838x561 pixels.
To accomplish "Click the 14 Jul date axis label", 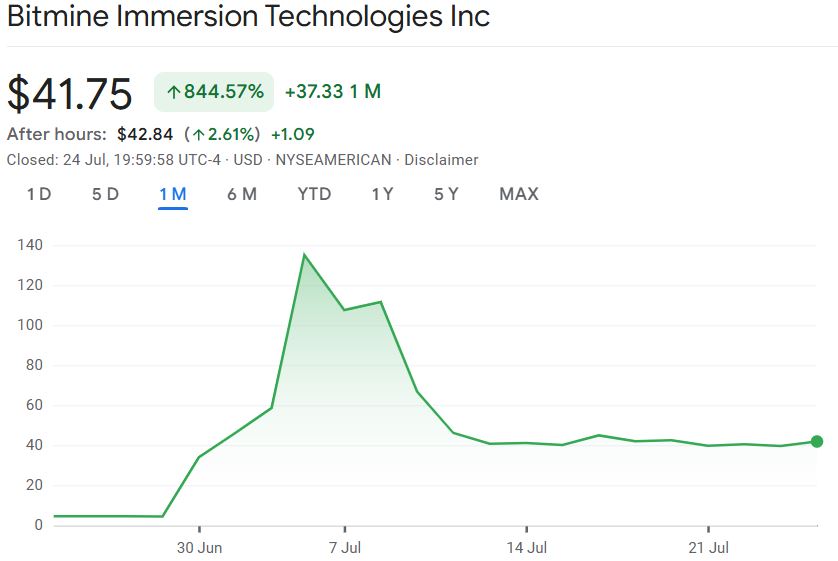I will [526, 548].
